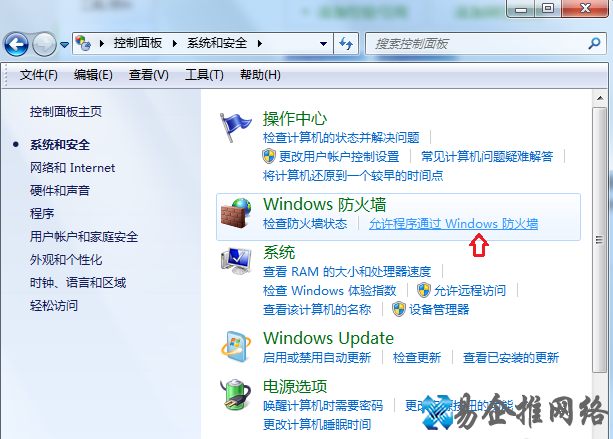The image size is (613, 439).
Task: Click the Windows 防火墙 brick wall icon
Action: coord(237,213)
